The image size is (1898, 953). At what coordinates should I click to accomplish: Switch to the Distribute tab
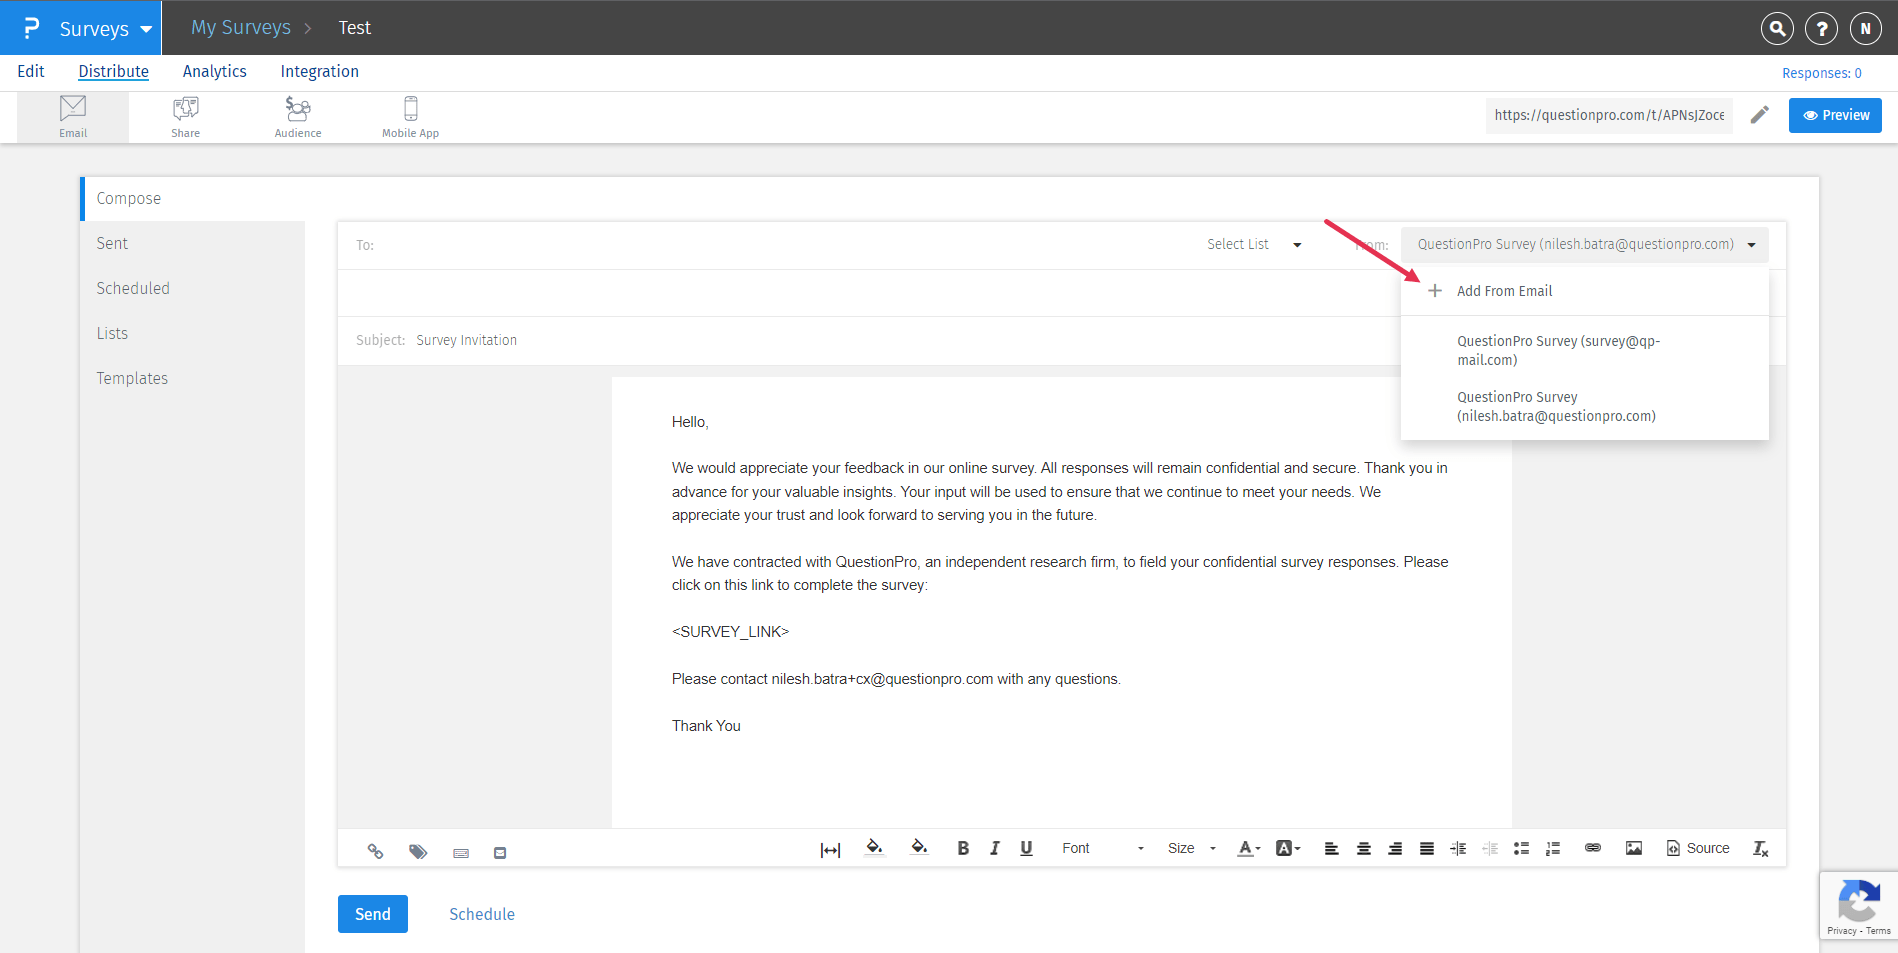[x=114, y=71]
